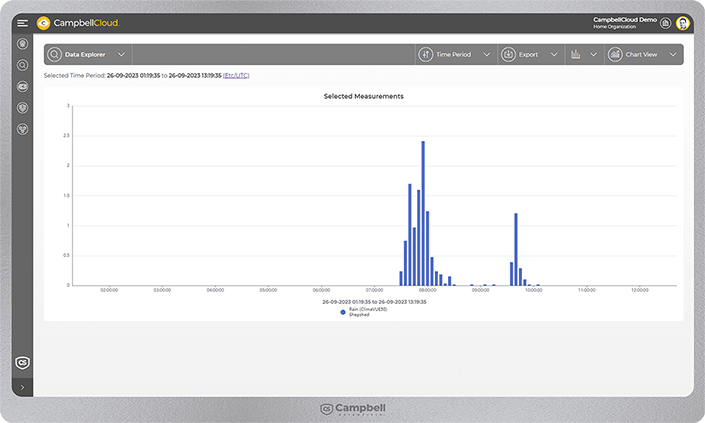705x423 pixels.
Task: Open the organization building icon
Action: click(x=665, y=23)
